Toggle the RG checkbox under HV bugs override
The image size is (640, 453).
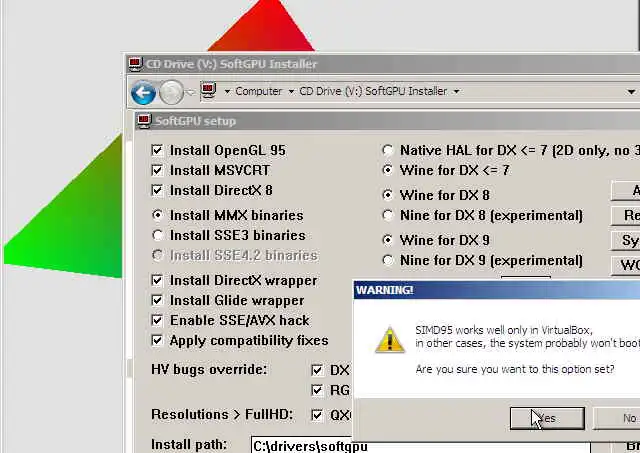click(x=317, y=390)
